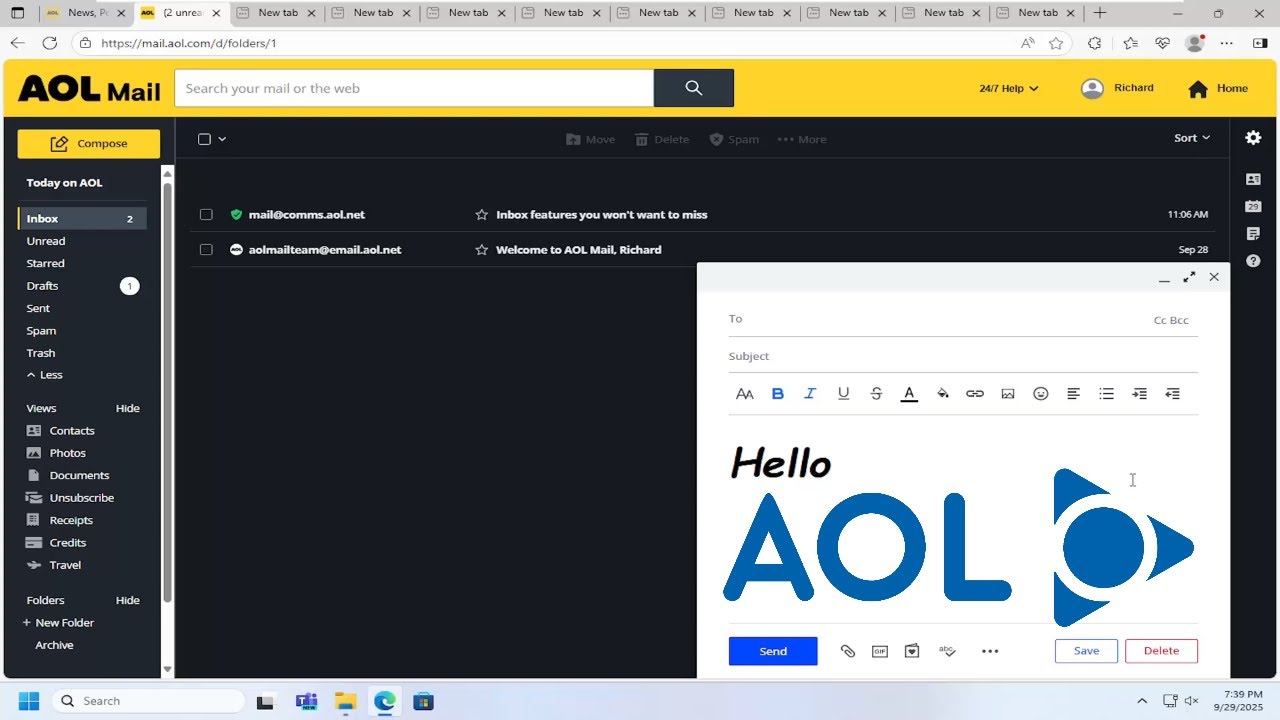Viewport: 1280px width, 720px height.
Task: Decrease indent of the text
Action: [1172, 394]
